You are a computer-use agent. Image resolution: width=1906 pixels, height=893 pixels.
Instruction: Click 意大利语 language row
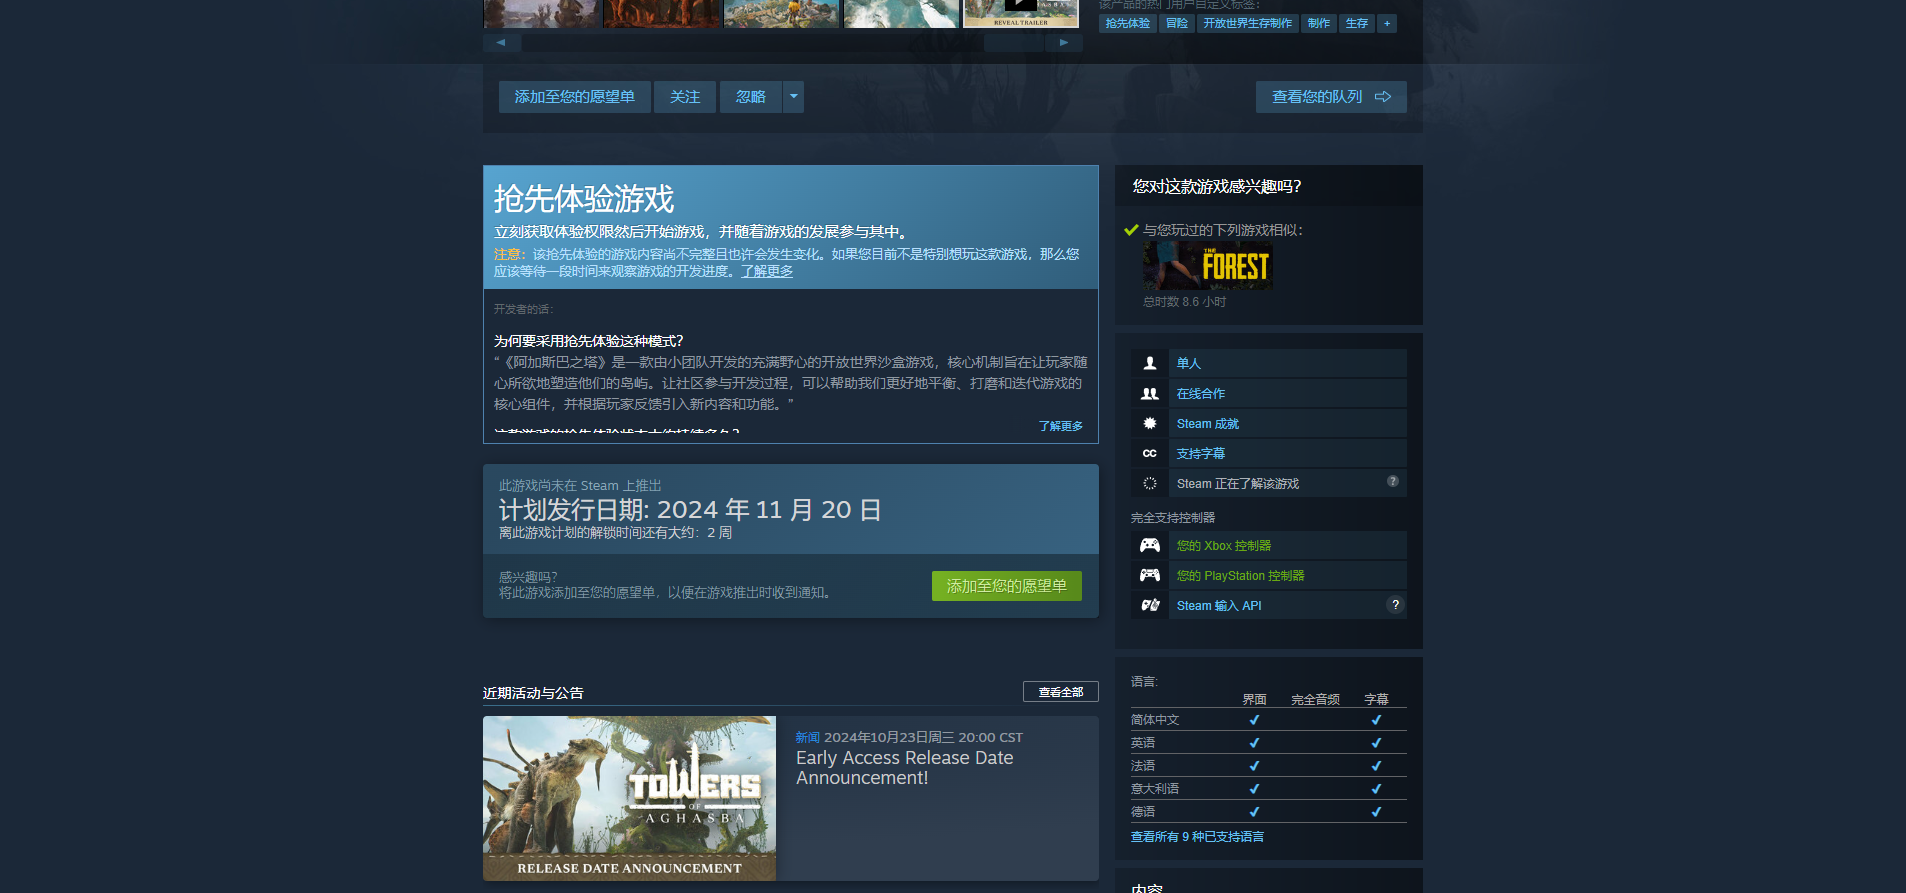point(1268,788)
